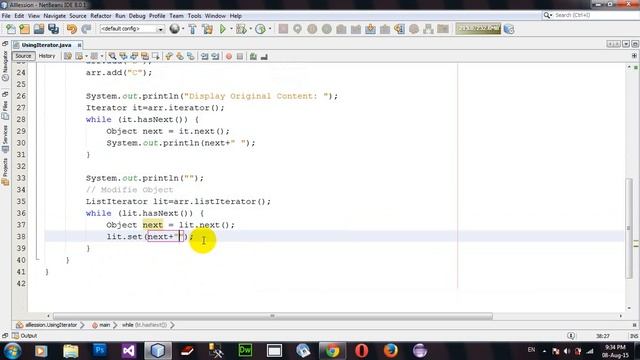Open the Edit menu
This screenshot has height=360, width=640.
click(19, 16)
